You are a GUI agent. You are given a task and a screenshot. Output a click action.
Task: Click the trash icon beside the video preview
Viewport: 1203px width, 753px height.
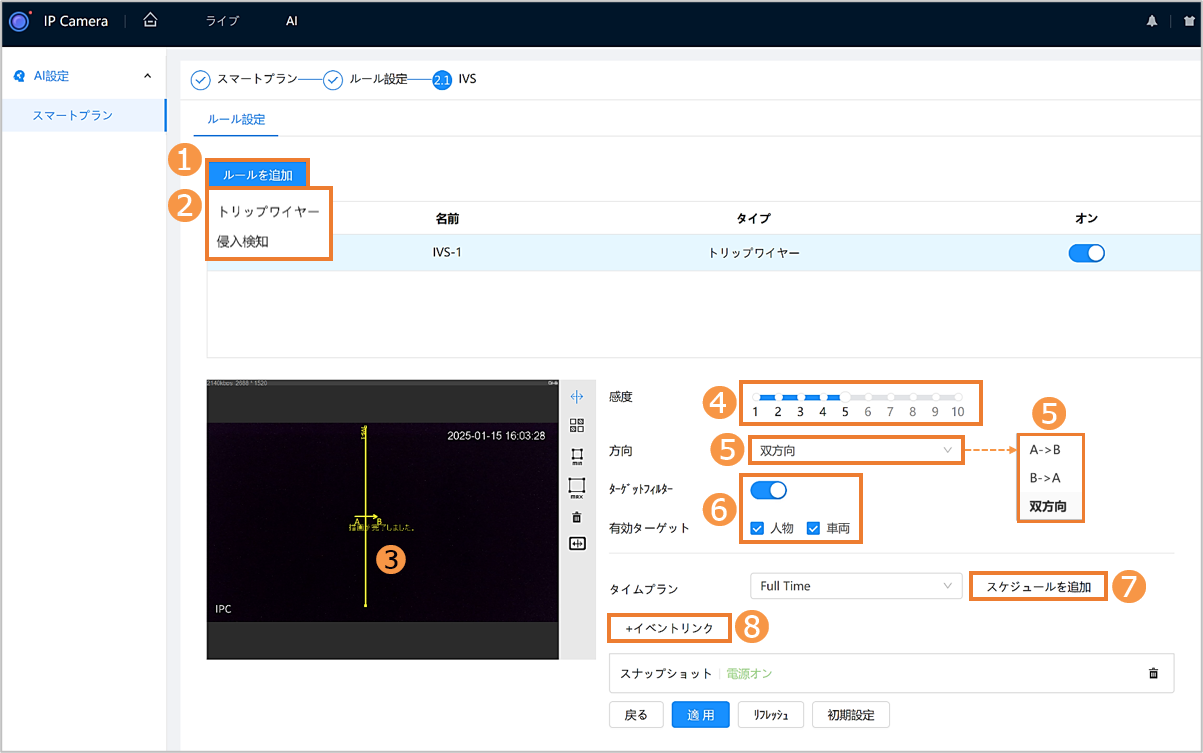click(x=576, y=517)
